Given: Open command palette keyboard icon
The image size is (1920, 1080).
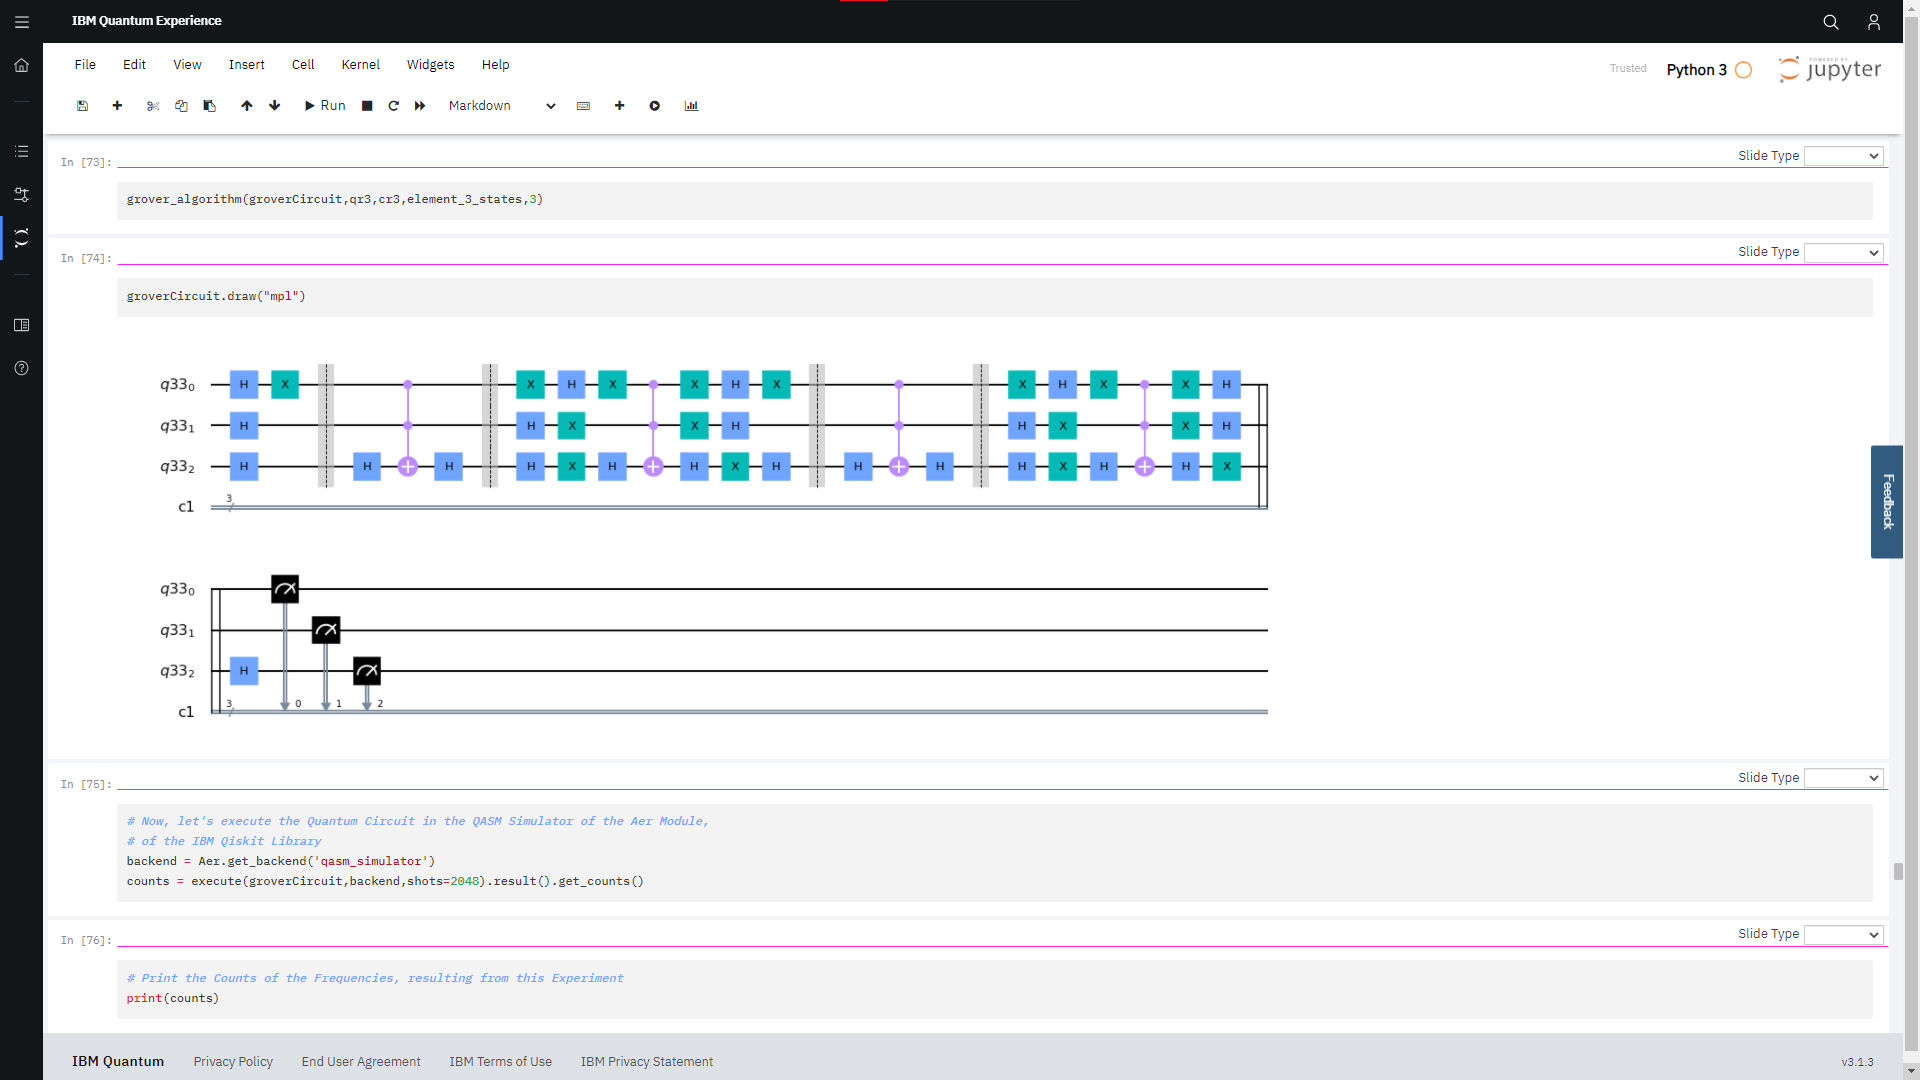Looking at the screenshot, I should click(583, 106).
